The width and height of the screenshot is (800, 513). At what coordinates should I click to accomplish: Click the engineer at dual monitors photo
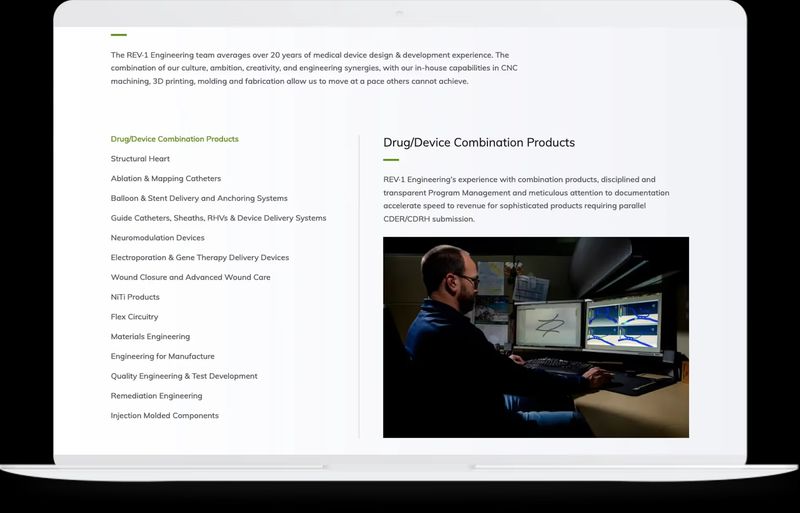pyautogui.click(x=535, y=337)
